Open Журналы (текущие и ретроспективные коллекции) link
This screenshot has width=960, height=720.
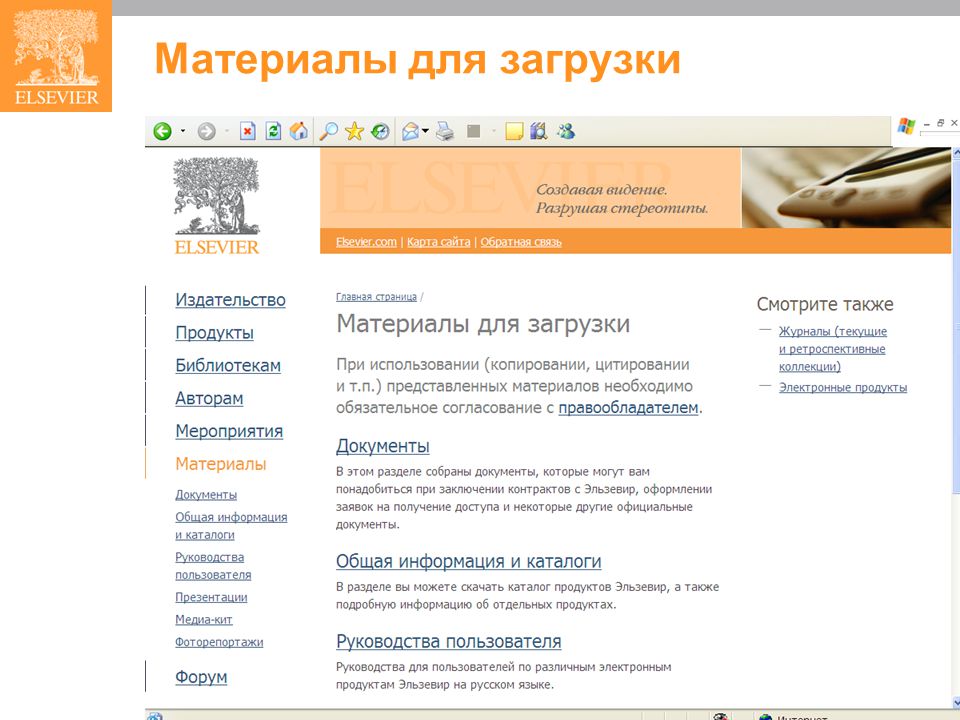[x=833, y=349]
